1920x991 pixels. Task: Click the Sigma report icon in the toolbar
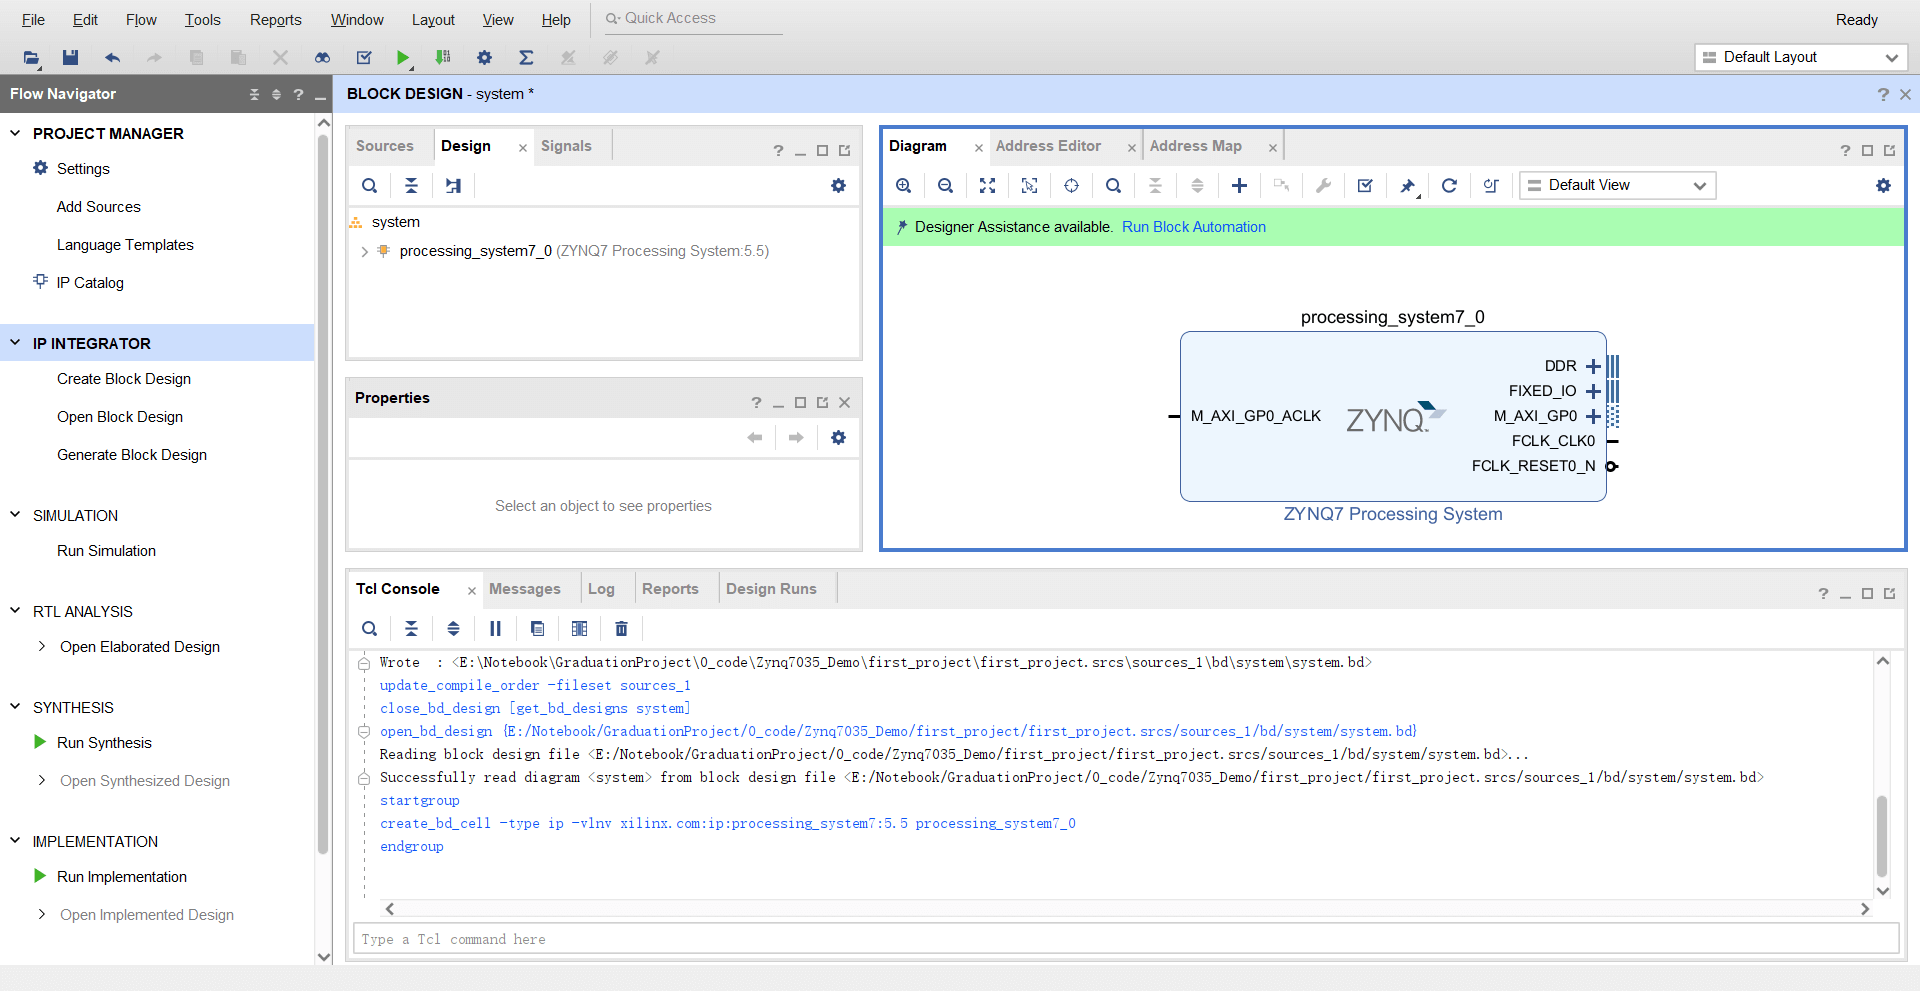526,58
